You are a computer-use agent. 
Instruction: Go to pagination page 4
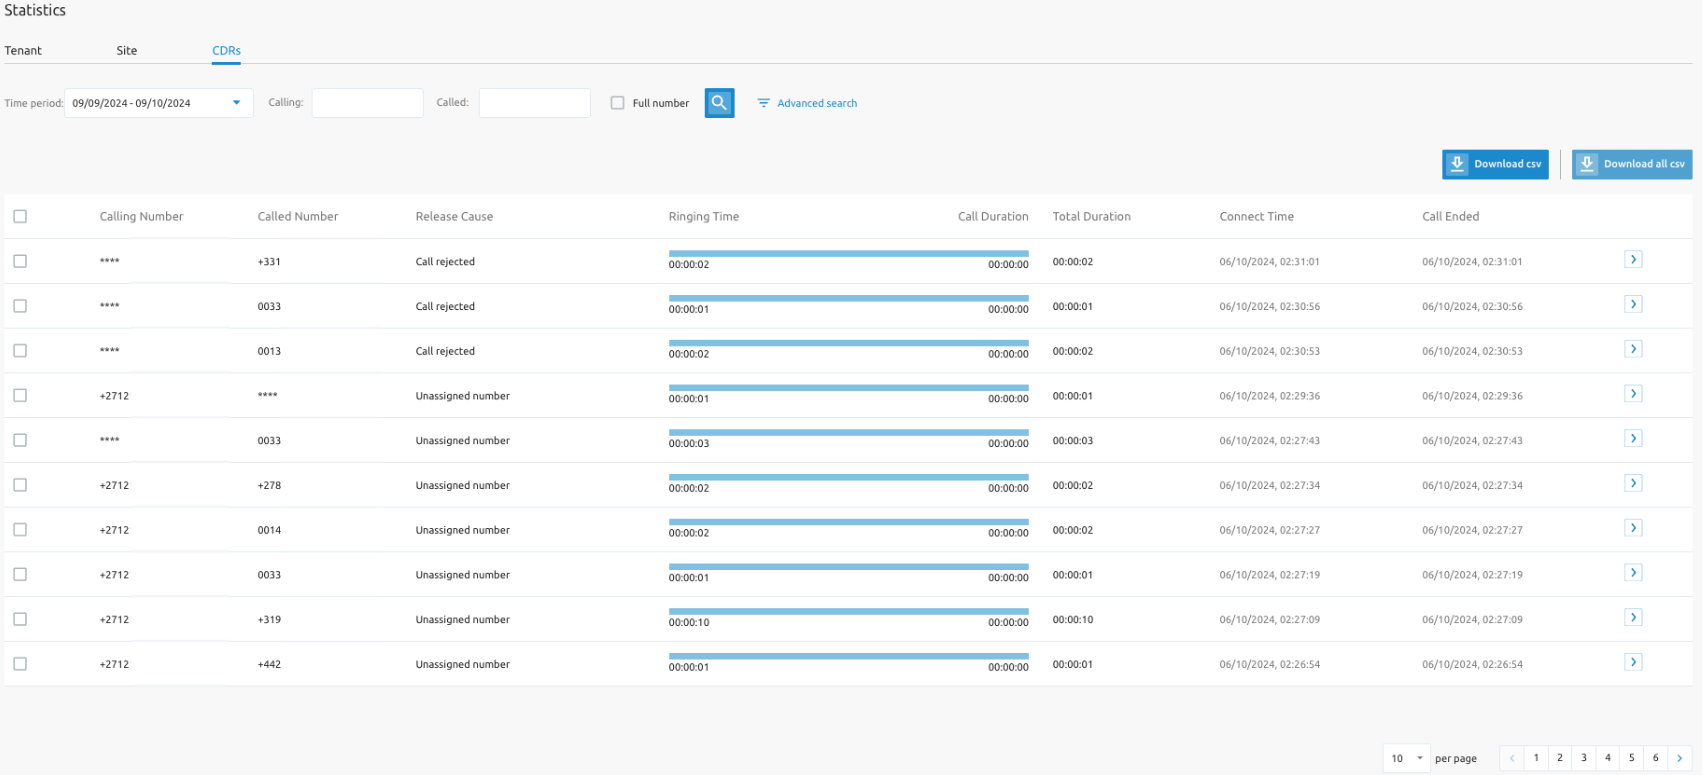point(1608,758)
